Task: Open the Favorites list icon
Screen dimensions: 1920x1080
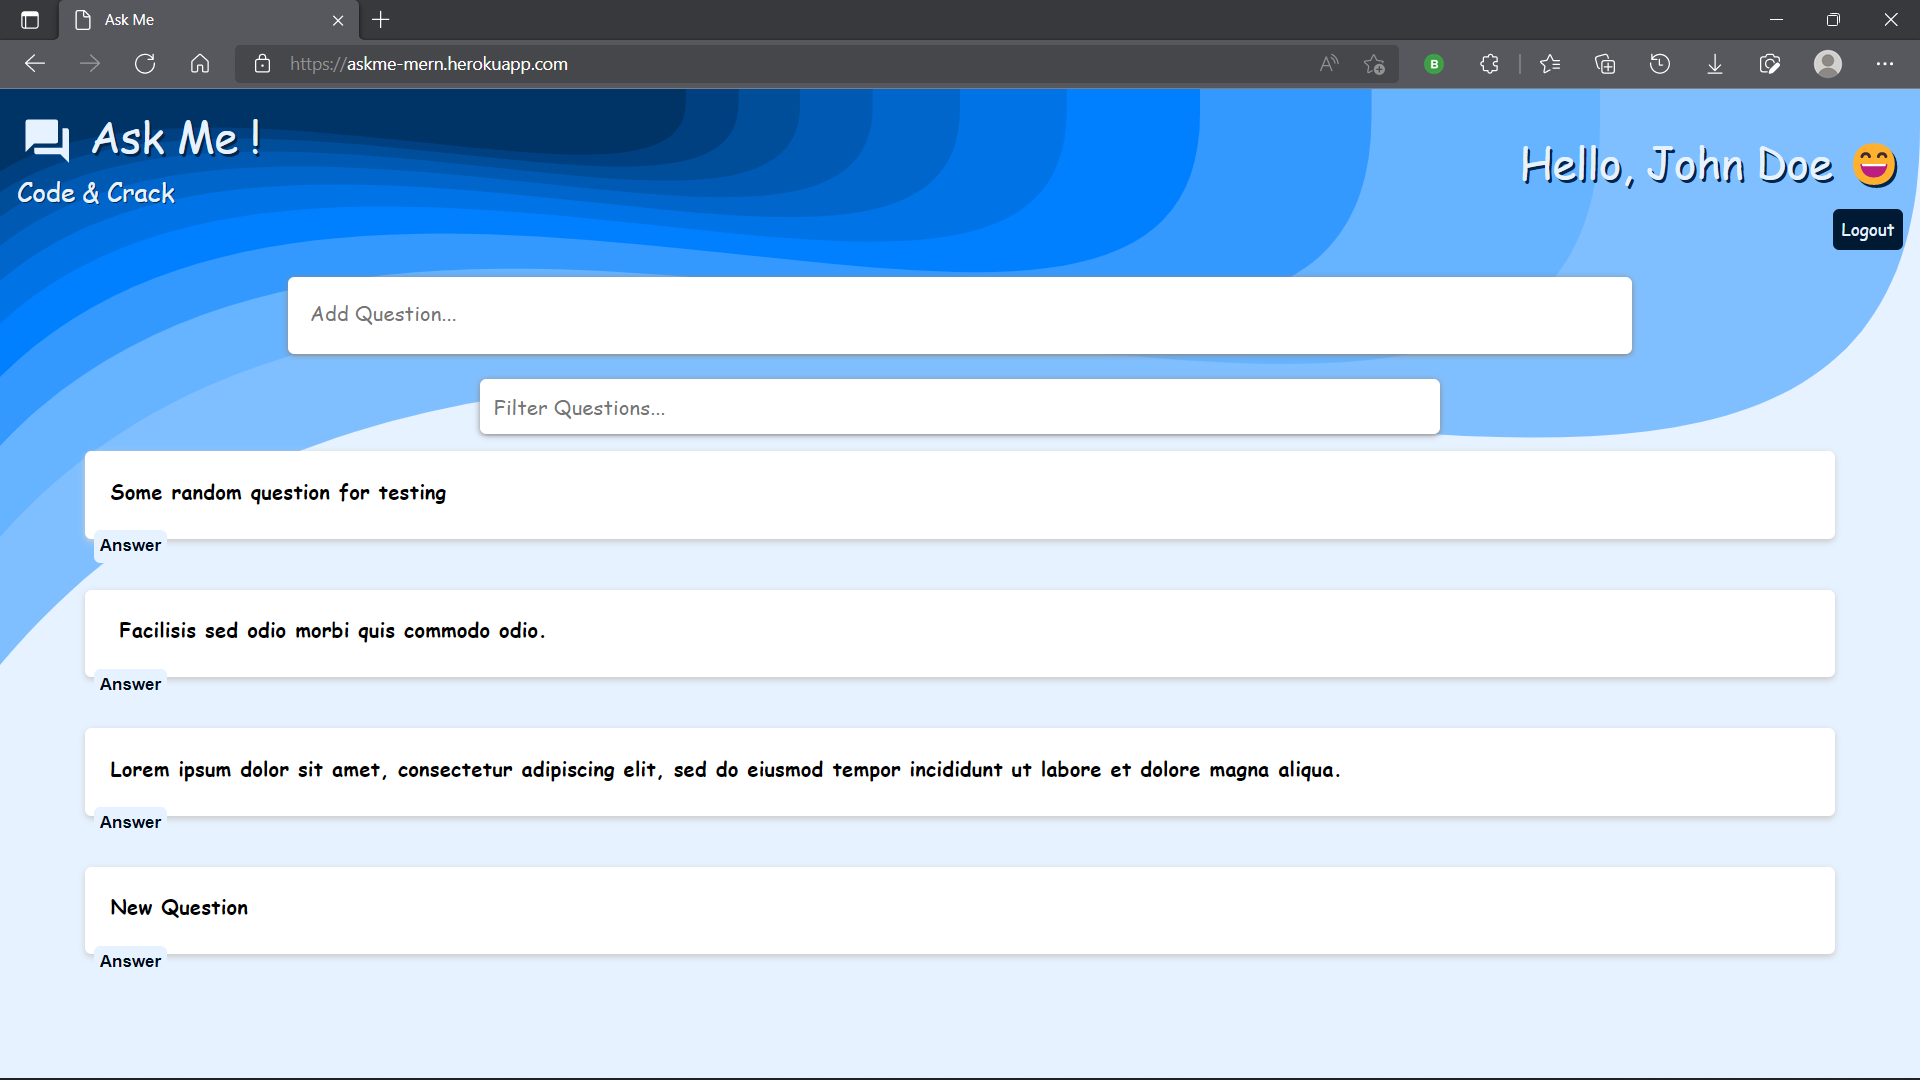Action: point(1550,64)
